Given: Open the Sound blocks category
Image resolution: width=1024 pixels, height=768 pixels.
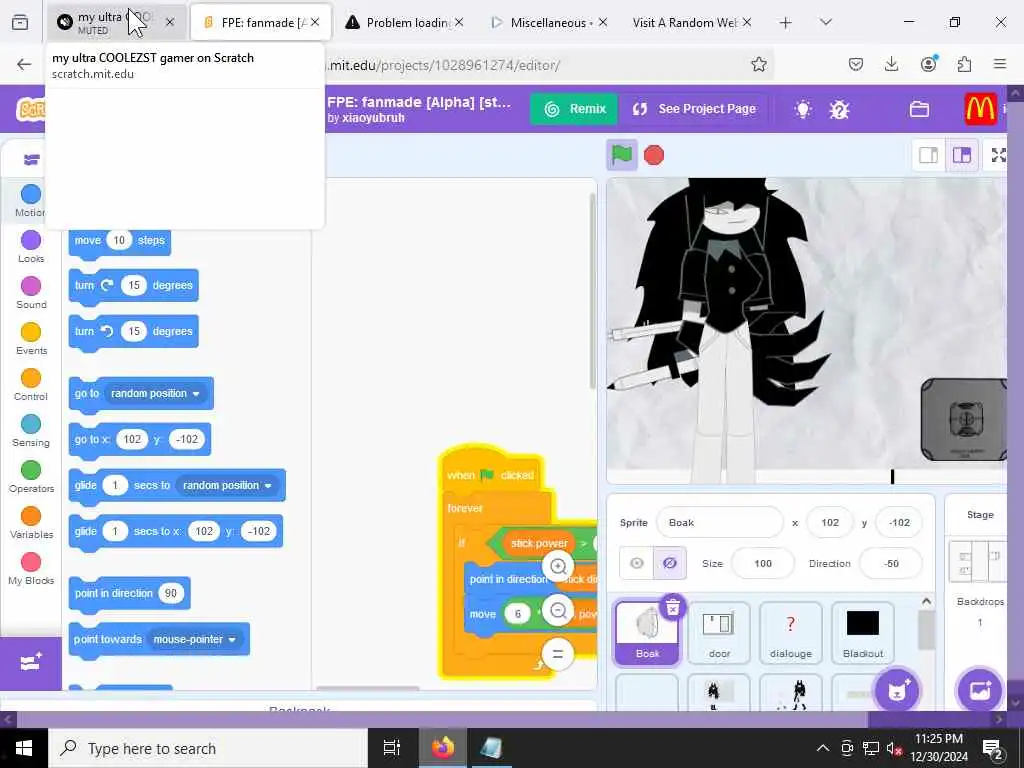Looking at the screenshot, I should (x=31, y=293).
